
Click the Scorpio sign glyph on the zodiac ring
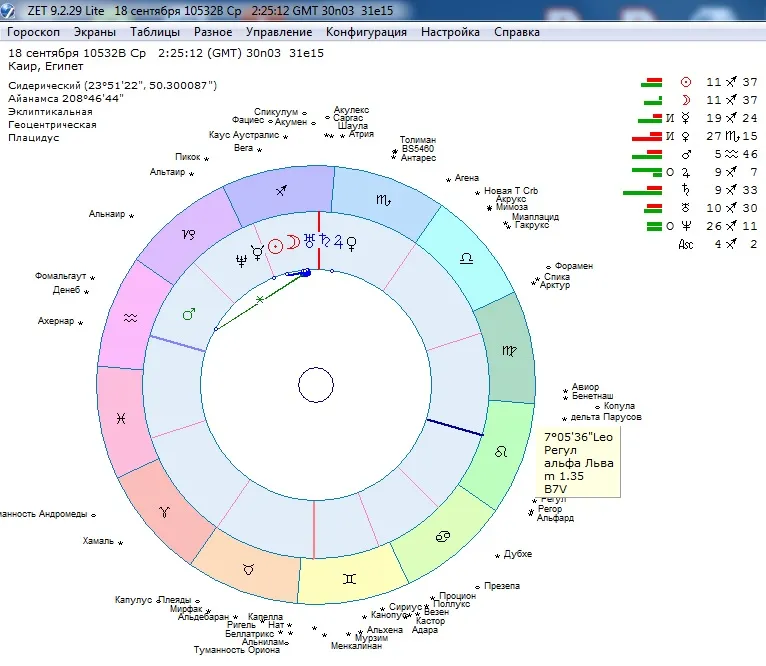point(384,202)
